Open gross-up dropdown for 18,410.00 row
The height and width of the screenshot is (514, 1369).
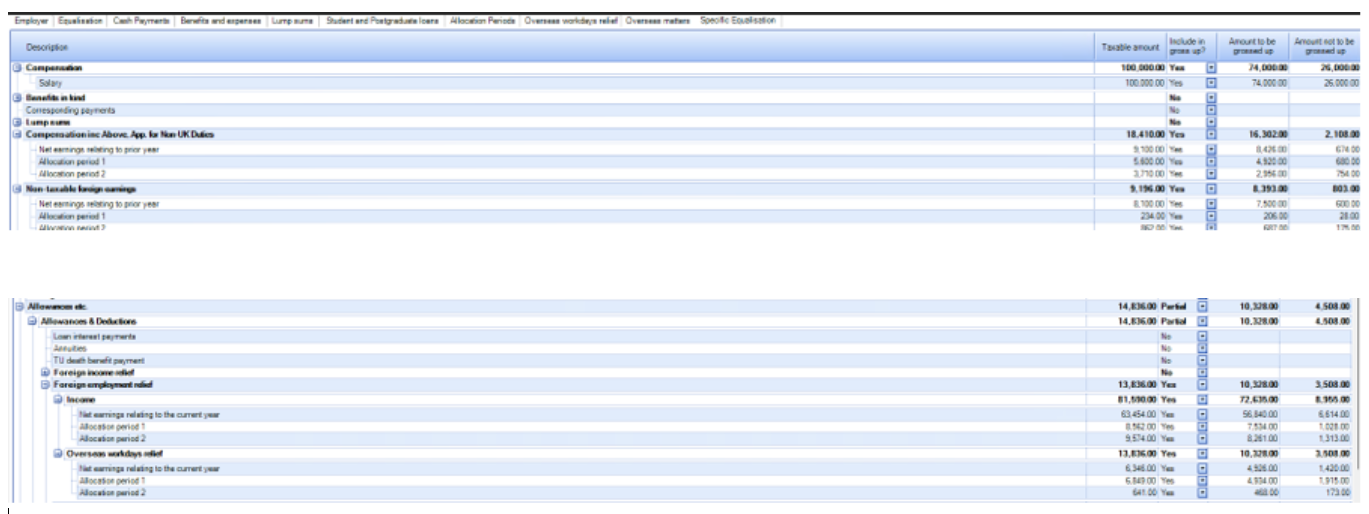coord(1211,134)
